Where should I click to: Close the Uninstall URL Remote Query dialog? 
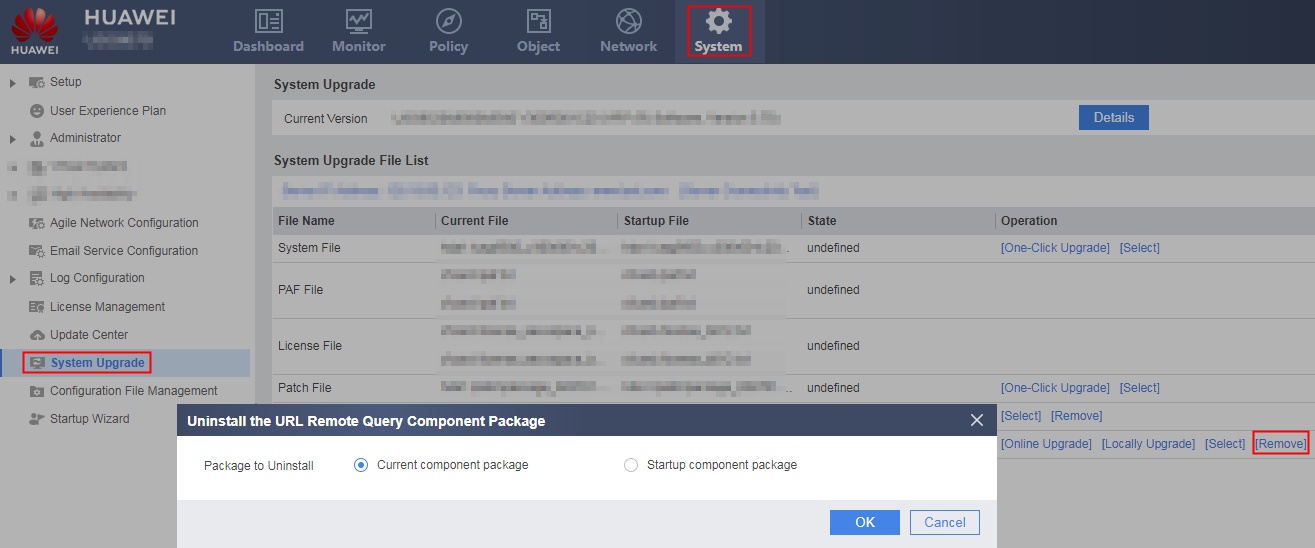click(x=977, y=421)
